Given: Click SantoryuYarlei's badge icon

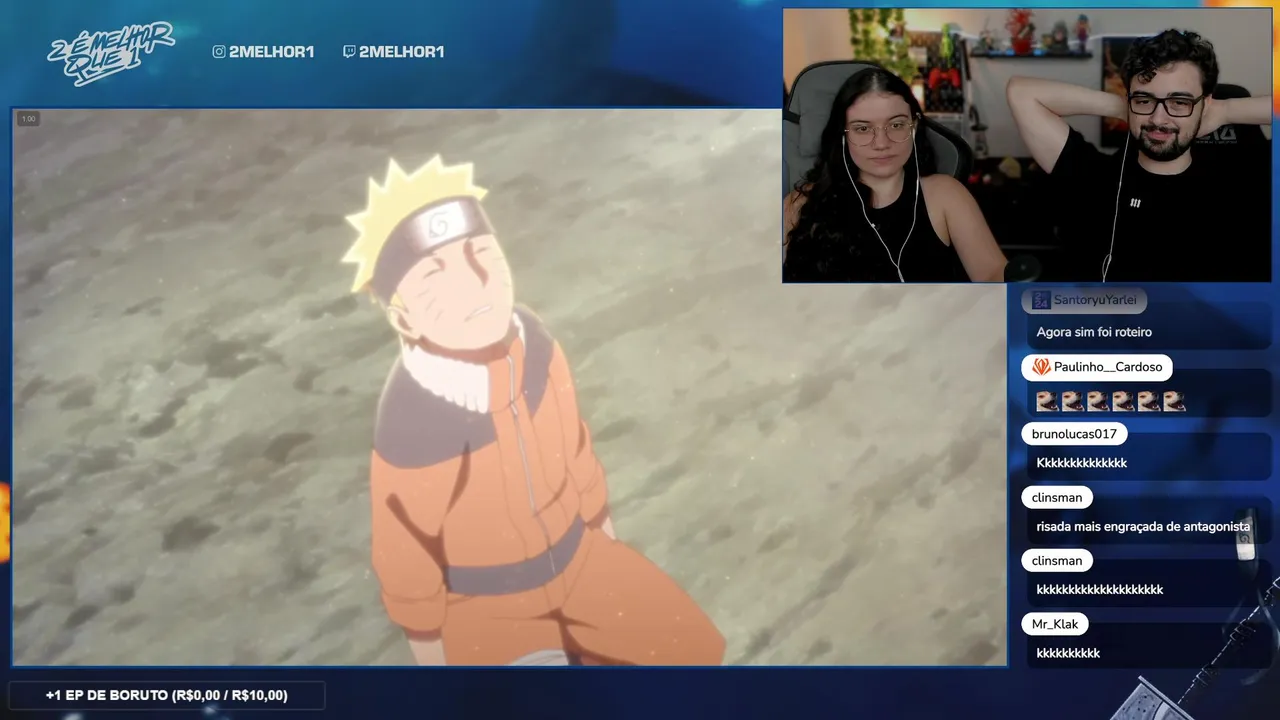Looking at the screenshot, I should [1041, 300].
